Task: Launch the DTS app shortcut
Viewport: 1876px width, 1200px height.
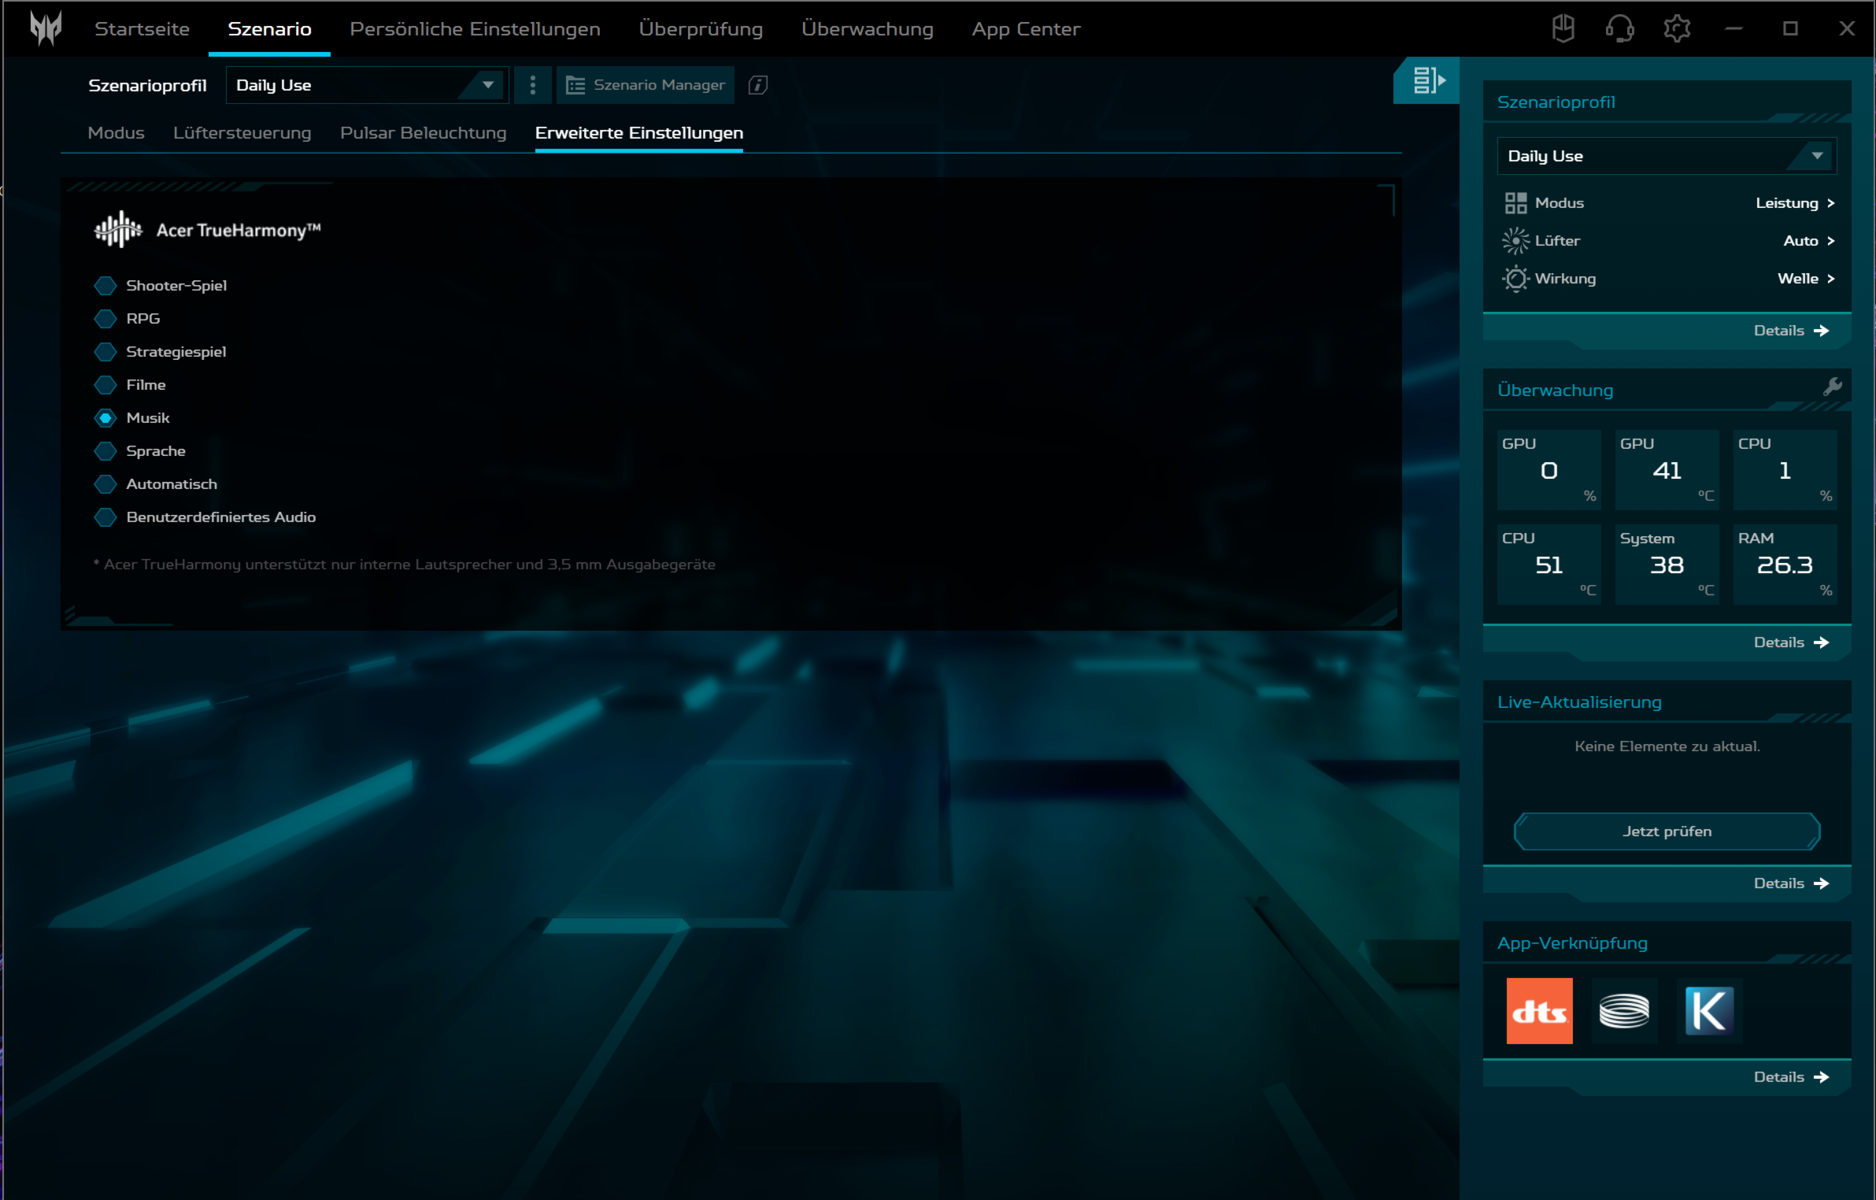Action: point(1539,1011)
